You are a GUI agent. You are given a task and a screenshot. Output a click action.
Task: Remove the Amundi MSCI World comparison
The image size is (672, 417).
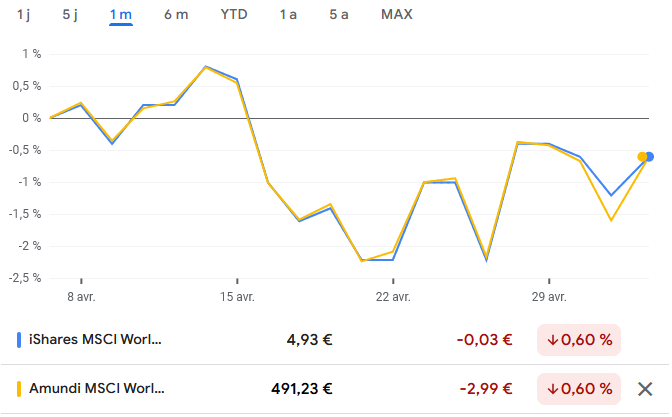(646, 389)
